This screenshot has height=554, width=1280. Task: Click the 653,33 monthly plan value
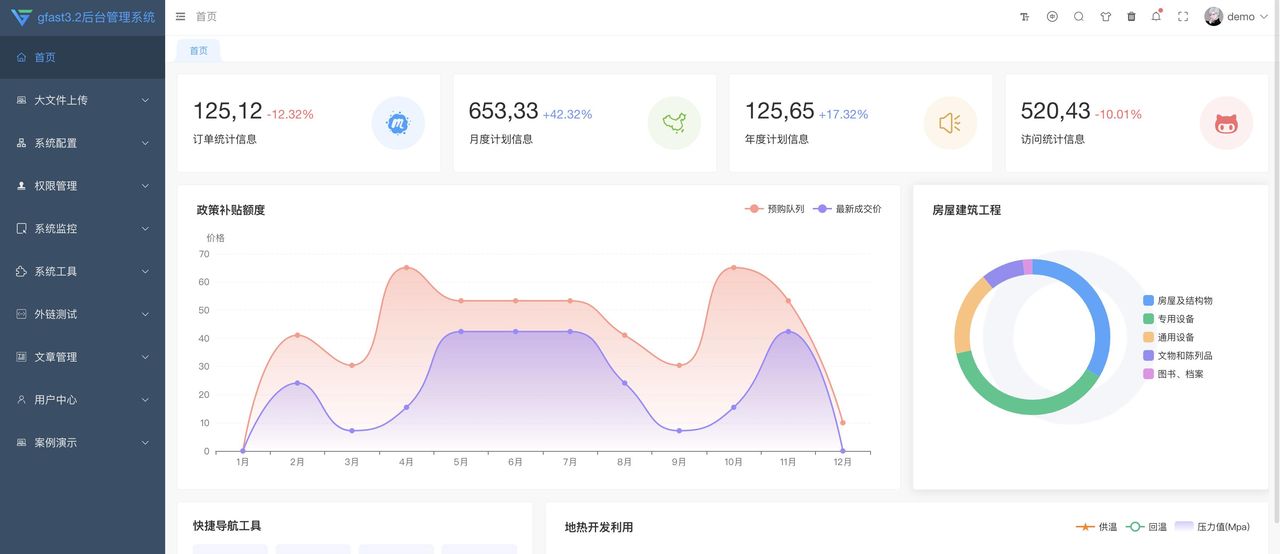[503, 111]
